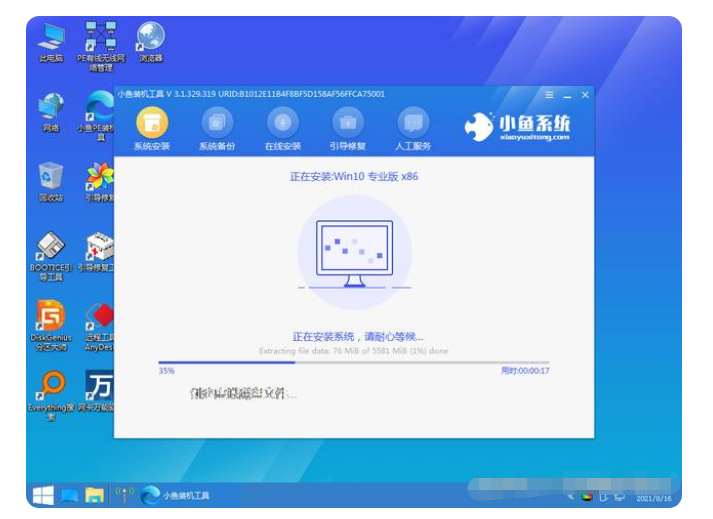Select the 小鱼PE装机工具 desktop icon

(96, 116)
